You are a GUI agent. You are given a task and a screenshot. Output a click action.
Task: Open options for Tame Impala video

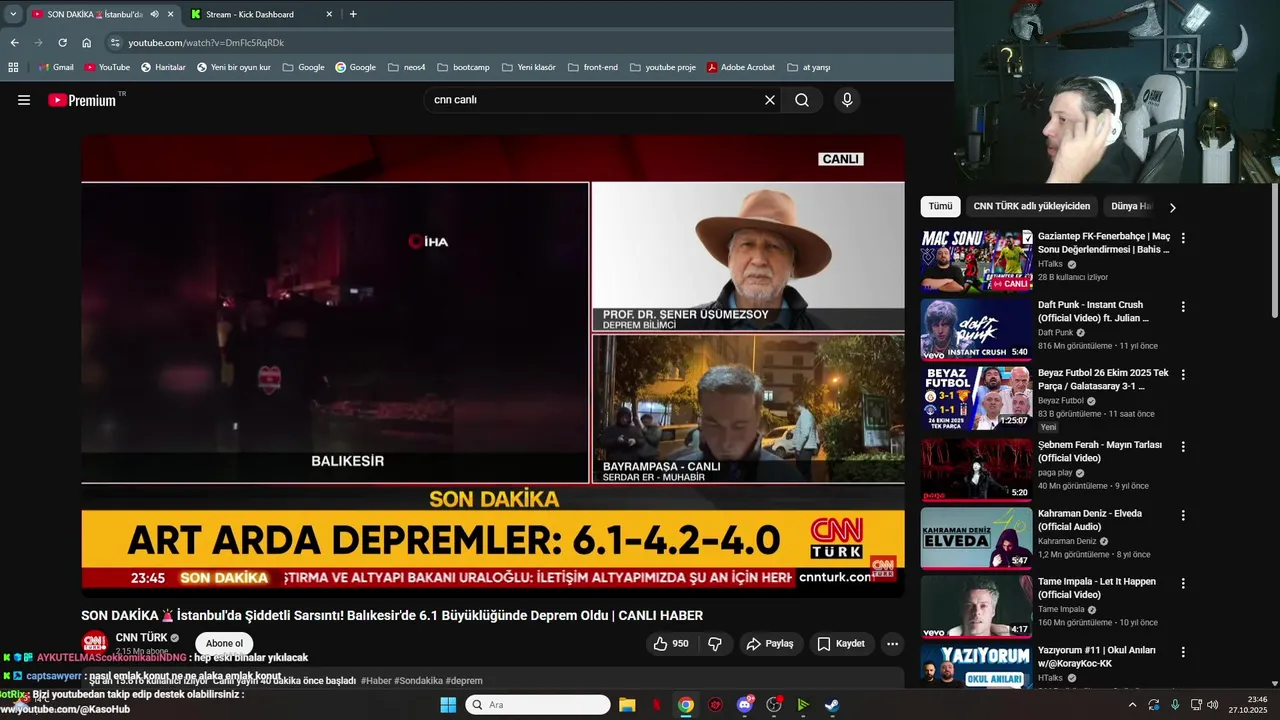pos(1183,584)
